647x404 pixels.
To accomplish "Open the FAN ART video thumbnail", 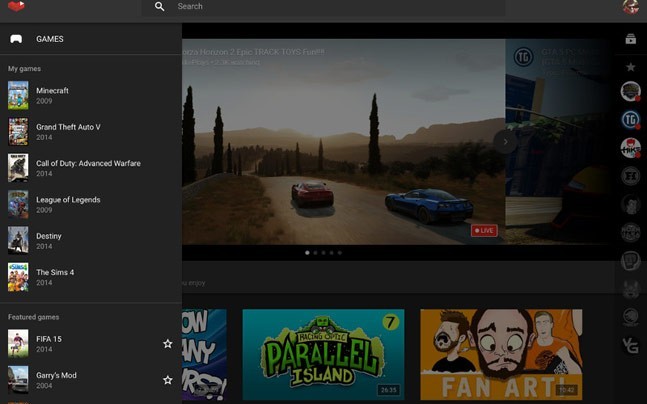I will click(501, 354).
